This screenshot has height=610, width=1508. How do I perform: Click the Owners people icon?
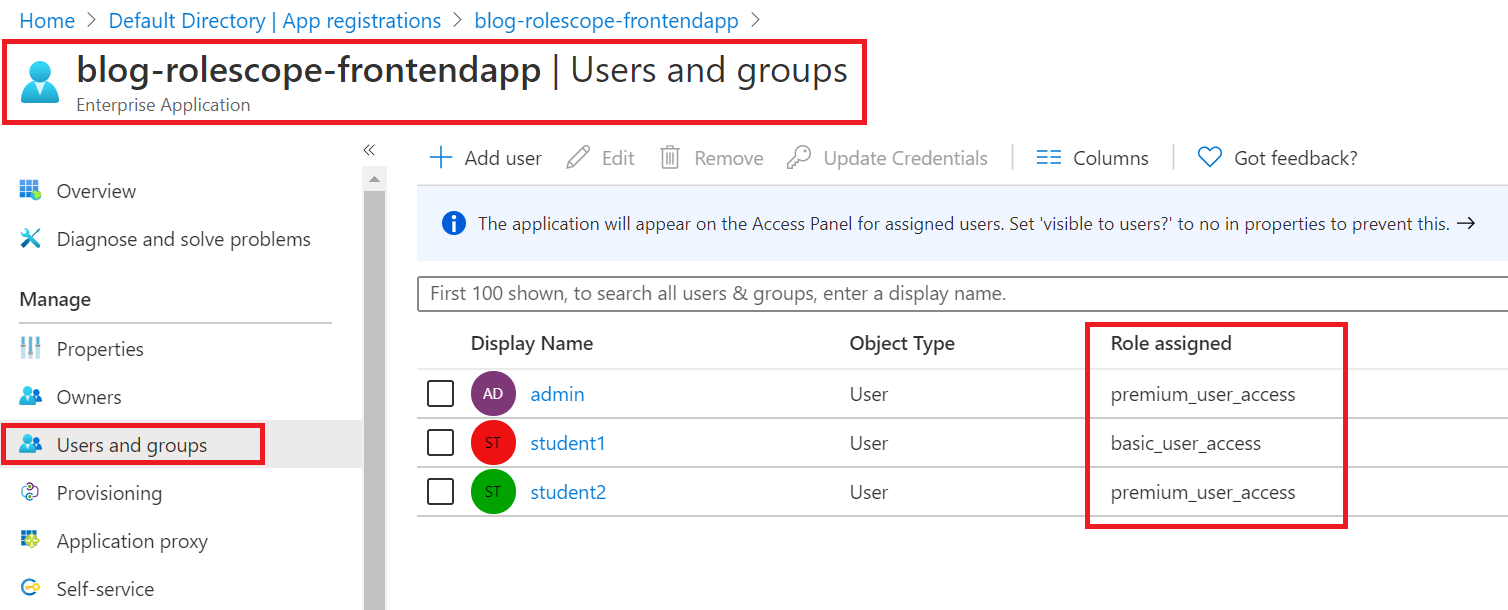pos(30,397)
